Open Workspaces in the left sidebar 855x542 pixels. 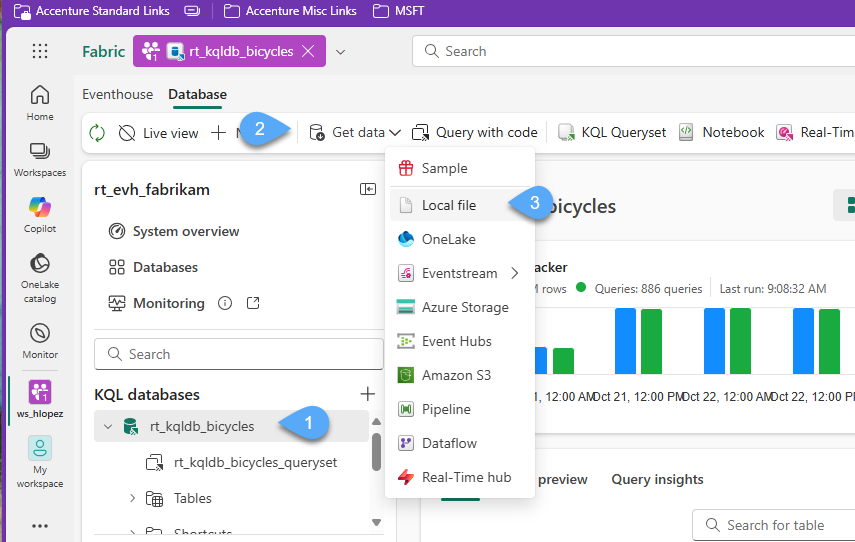(x=40, y=159)
